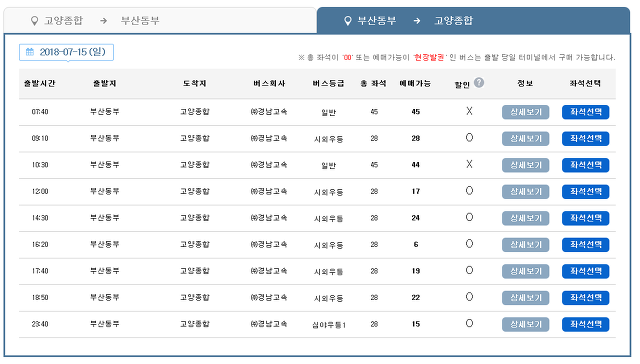640x364 pixels.
Task: Pick 좌석선택 for the 12:00 bus
Action: [x=586, y=191]
